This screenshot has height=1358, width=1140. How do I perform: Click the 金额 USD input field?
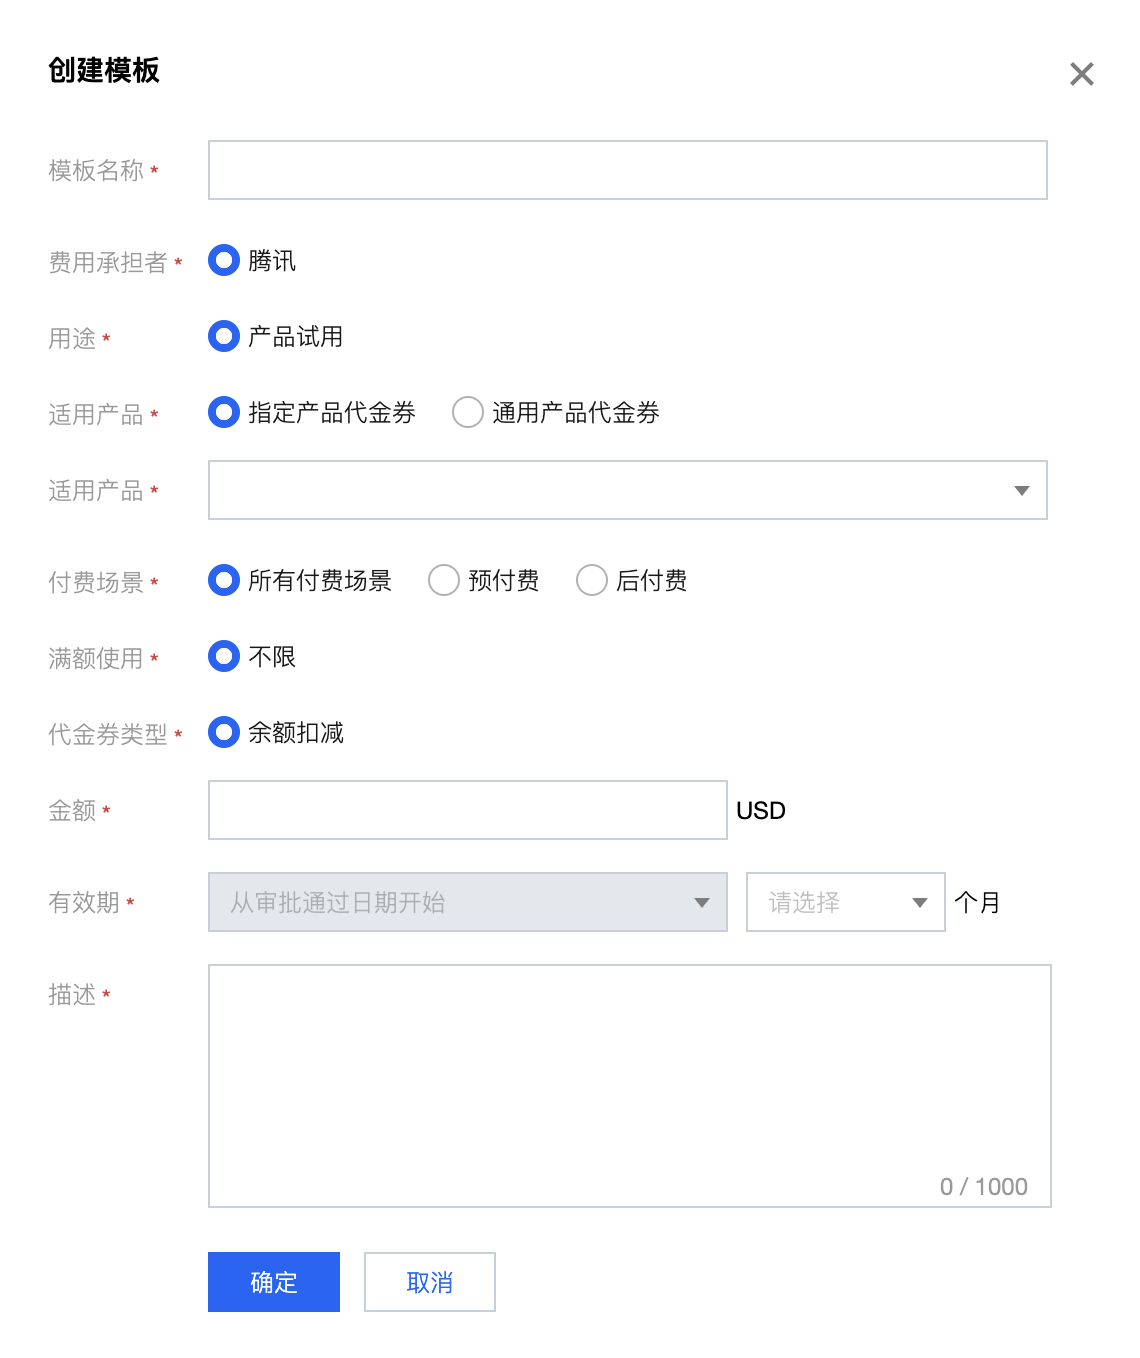(x=467, y=810)
